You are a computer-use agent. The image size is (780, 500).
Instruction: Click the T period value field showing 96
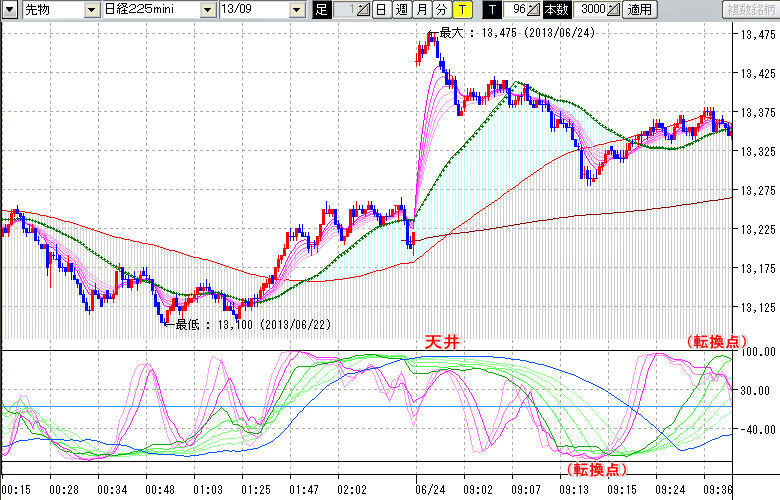pyautogui.click(x=517, y=10)
